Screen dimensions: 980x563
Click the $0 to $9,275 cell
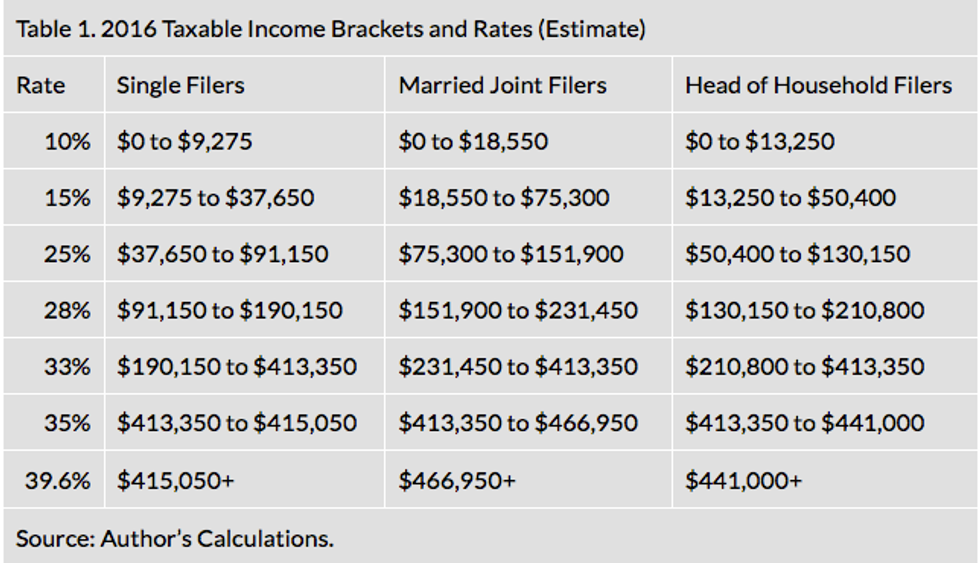(x=184, y=141)
